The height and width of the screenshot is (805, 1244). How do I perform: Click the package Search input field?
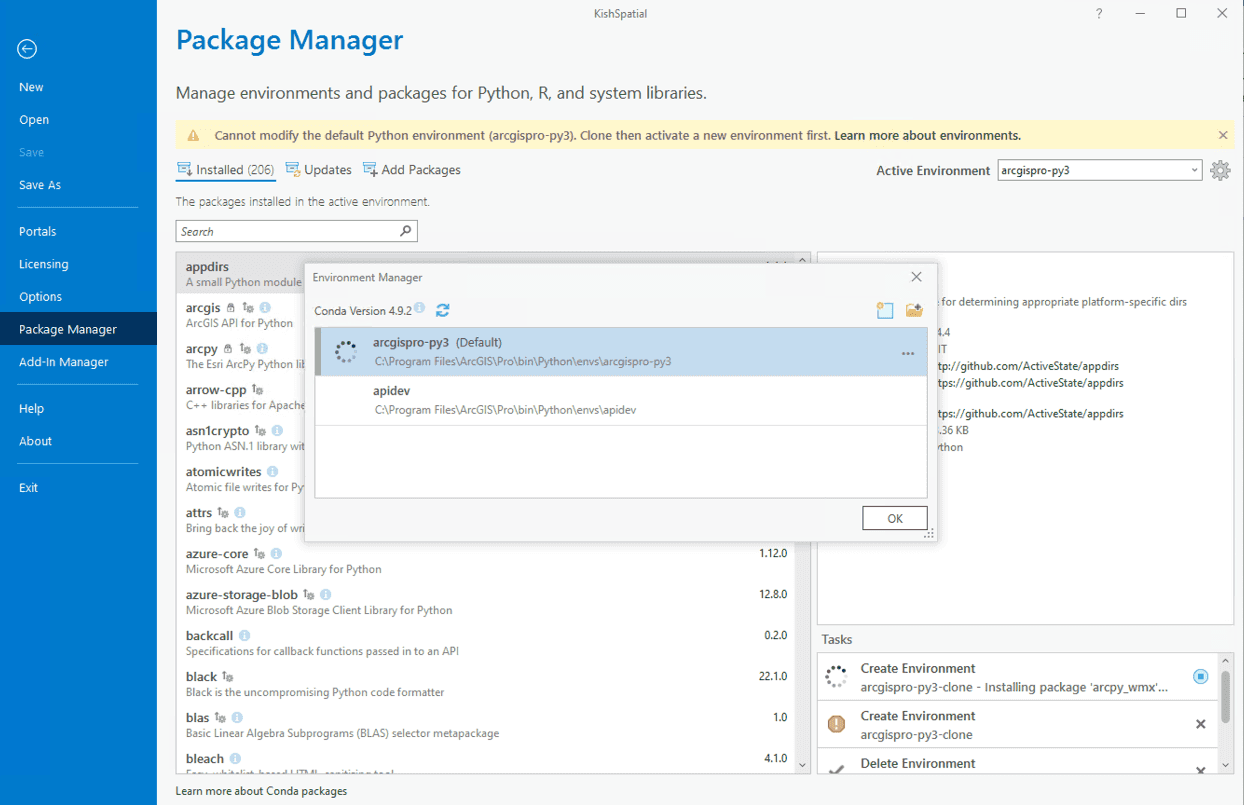pyautogui.click(x=287, y=231)
